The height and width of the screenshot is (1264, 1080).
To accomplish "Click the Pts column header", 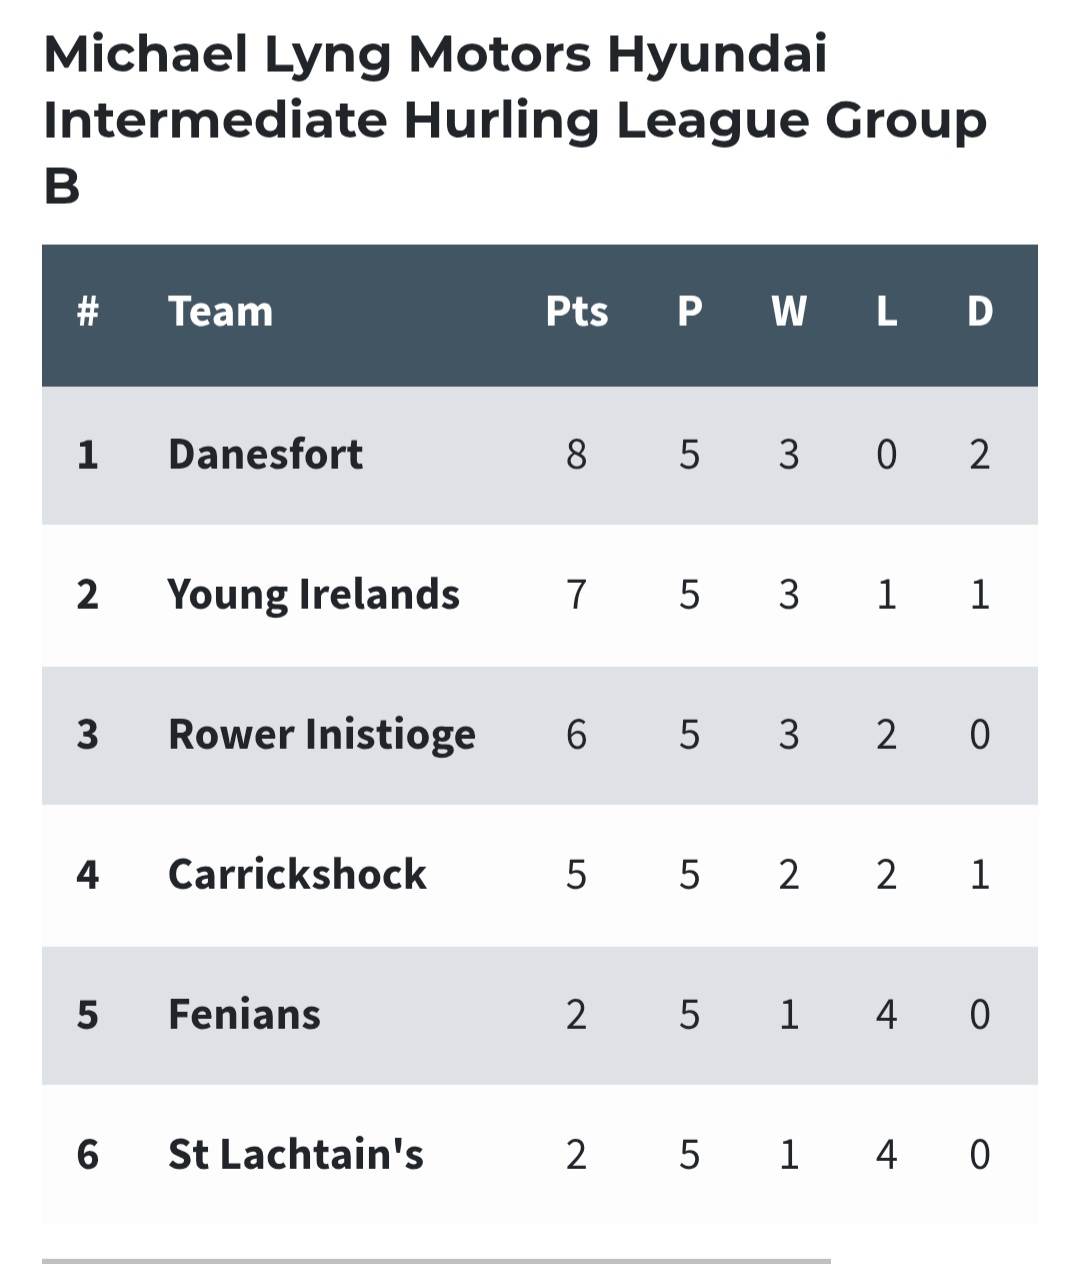I will (x=577, y=311).
